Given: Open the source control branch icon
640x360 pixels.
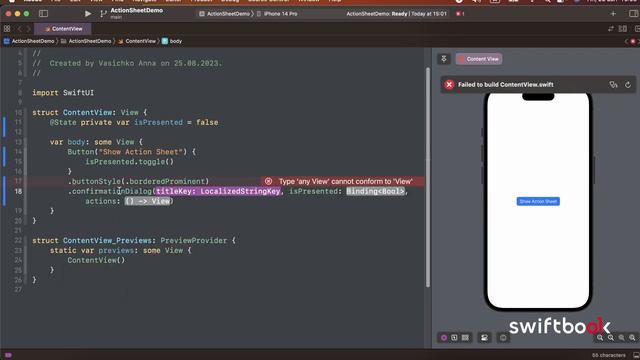Looking at the screenshot, I should point(103,14).
